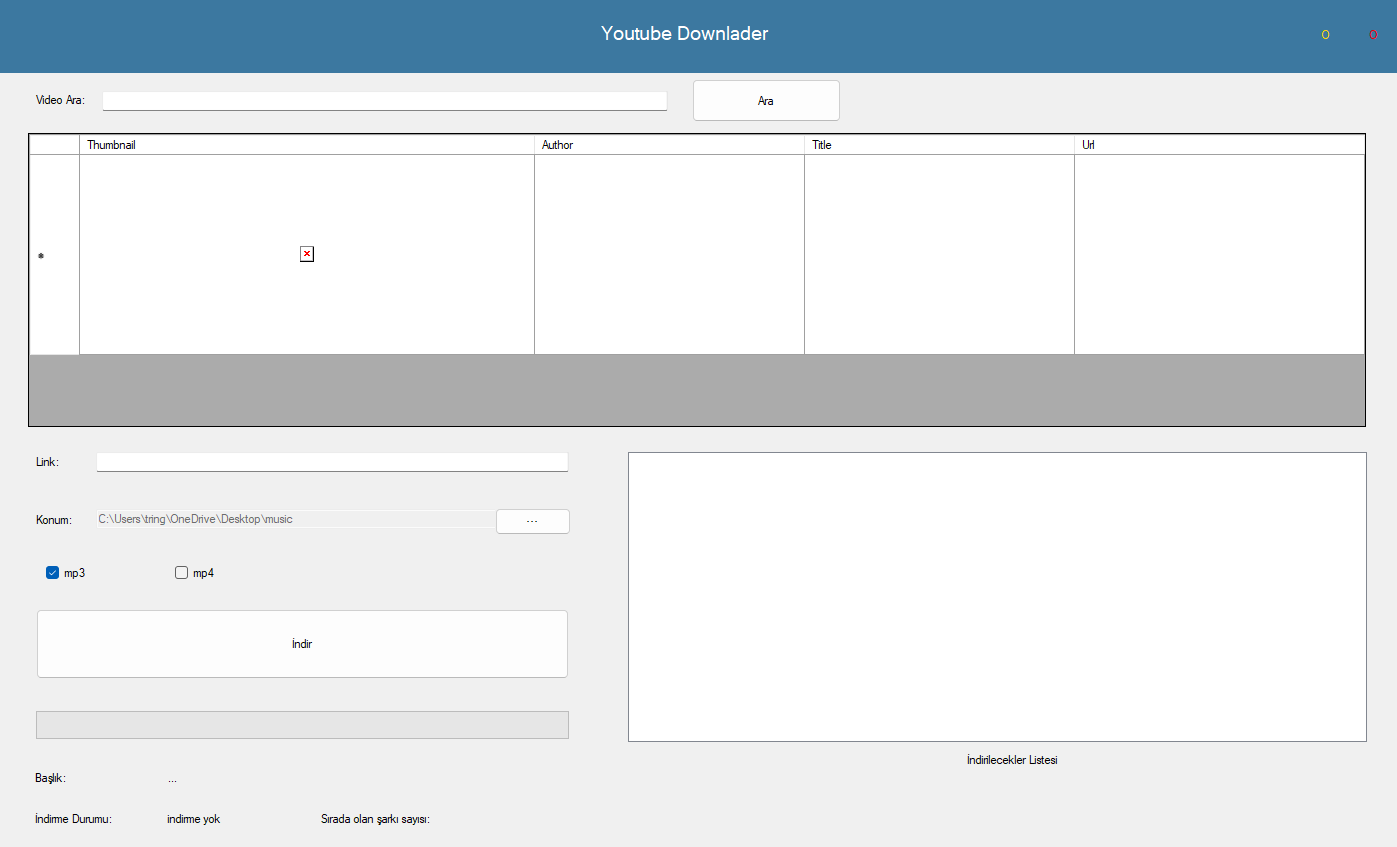
Task: Disable the mp3 checkbox
Action: (52, 572)
